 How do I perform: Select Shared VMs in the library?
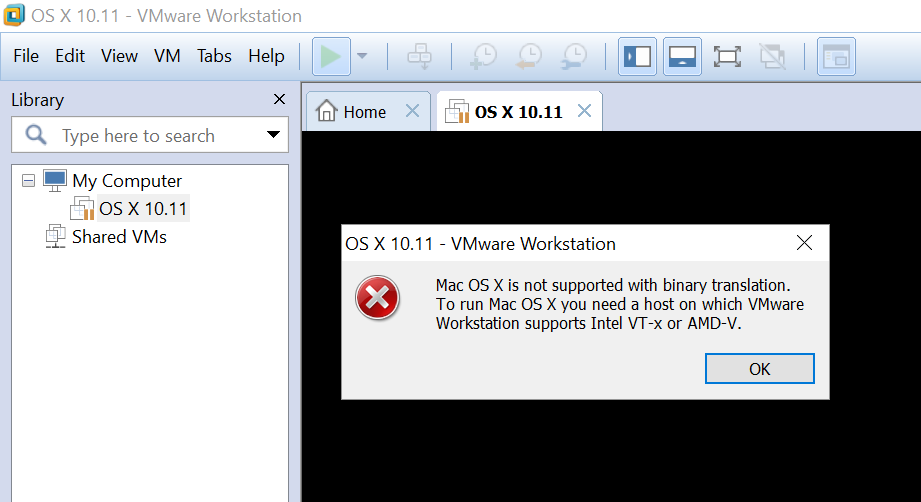click(x=119, y=237)
